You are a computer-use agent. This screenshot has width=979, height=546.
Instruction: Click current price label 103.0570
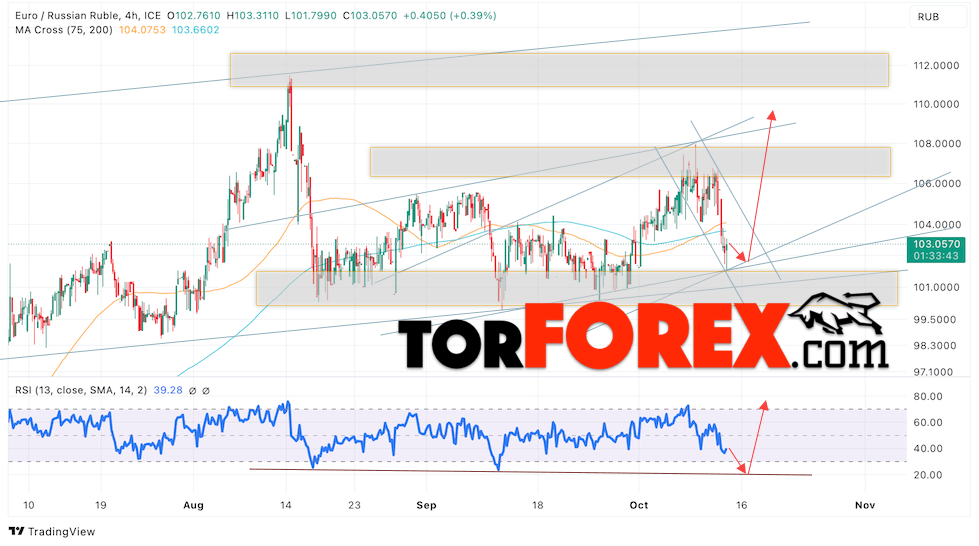936,244
